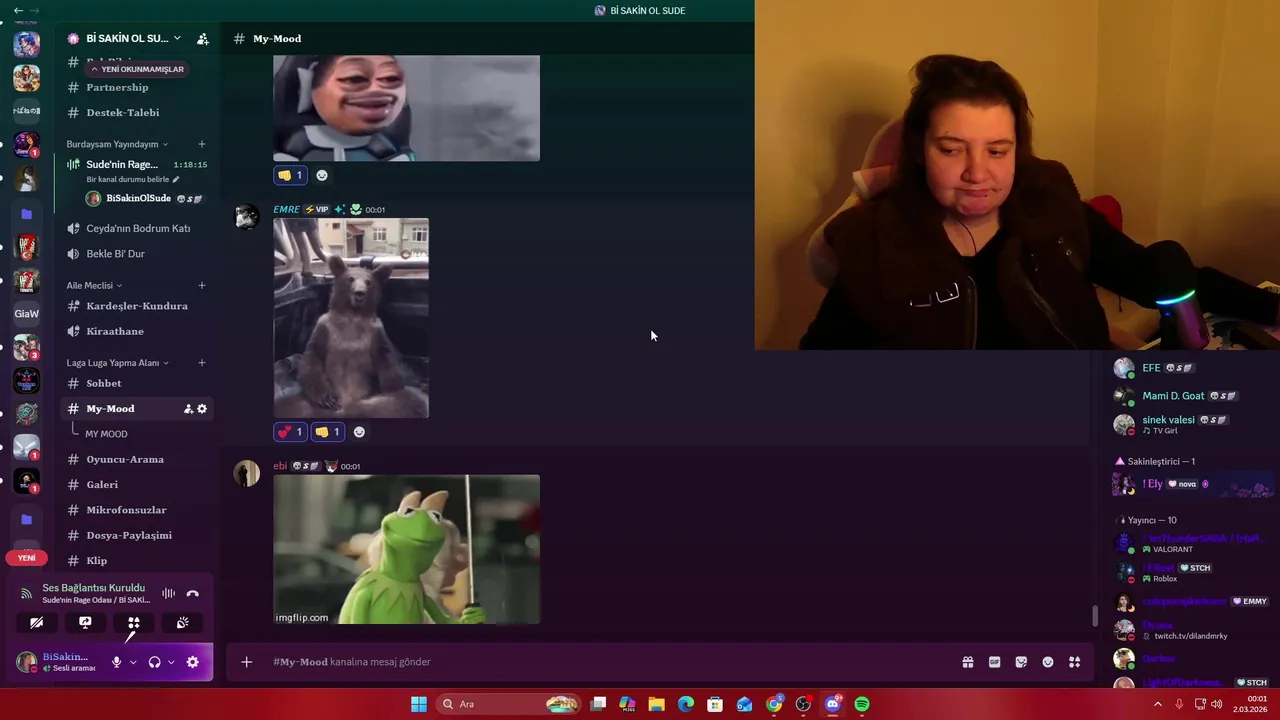
Task: Open activities launcher in voice panel
Action: pos(133,623)
